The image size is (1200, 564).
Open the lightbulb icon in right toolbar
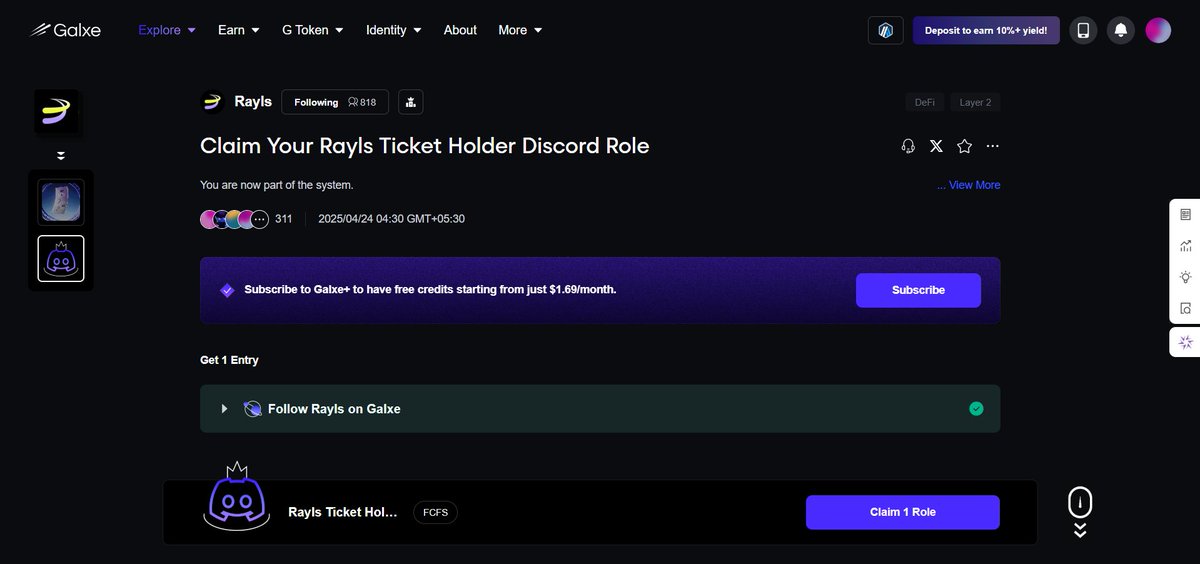pyautogui.click(x=1186, y=277)
